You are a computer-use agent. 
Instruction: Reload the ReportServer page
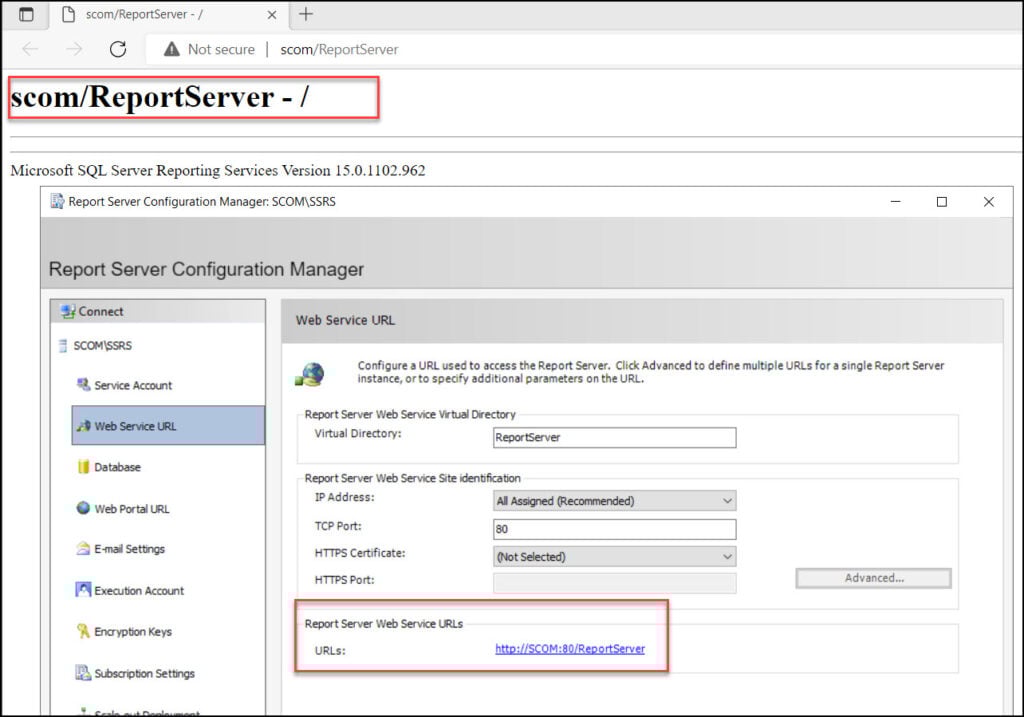(x=118, y=49)
